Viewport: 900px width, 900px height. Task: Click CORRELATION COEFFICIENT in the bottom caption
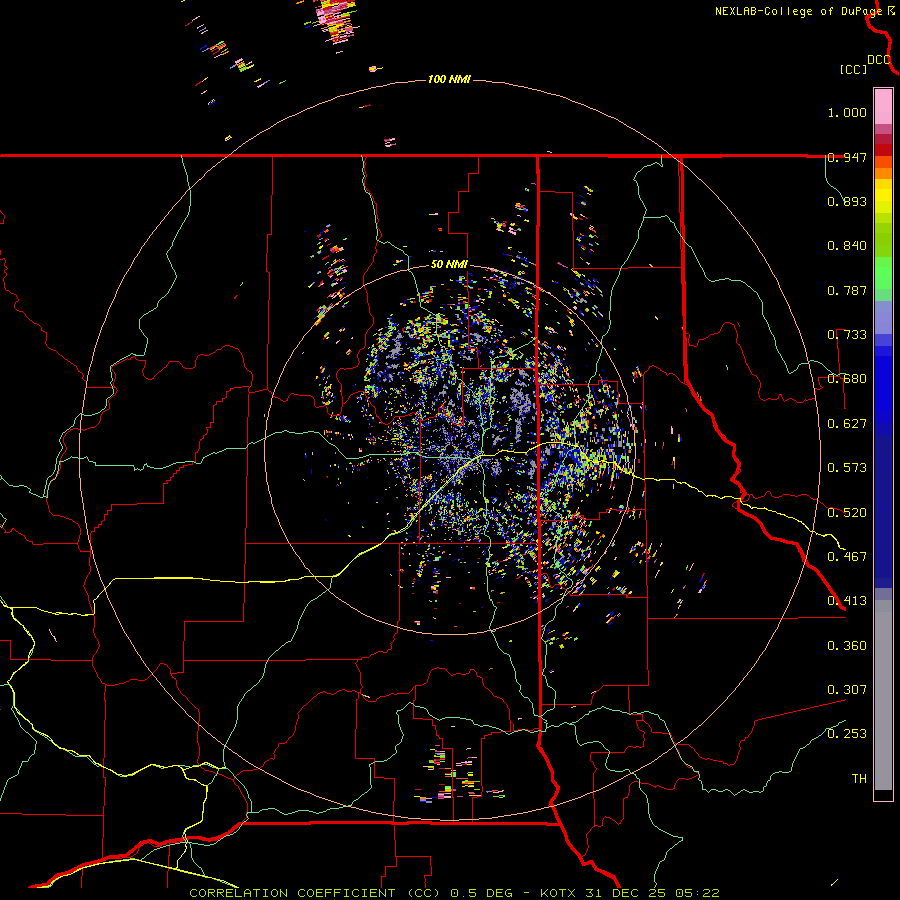tap(292, 893)
